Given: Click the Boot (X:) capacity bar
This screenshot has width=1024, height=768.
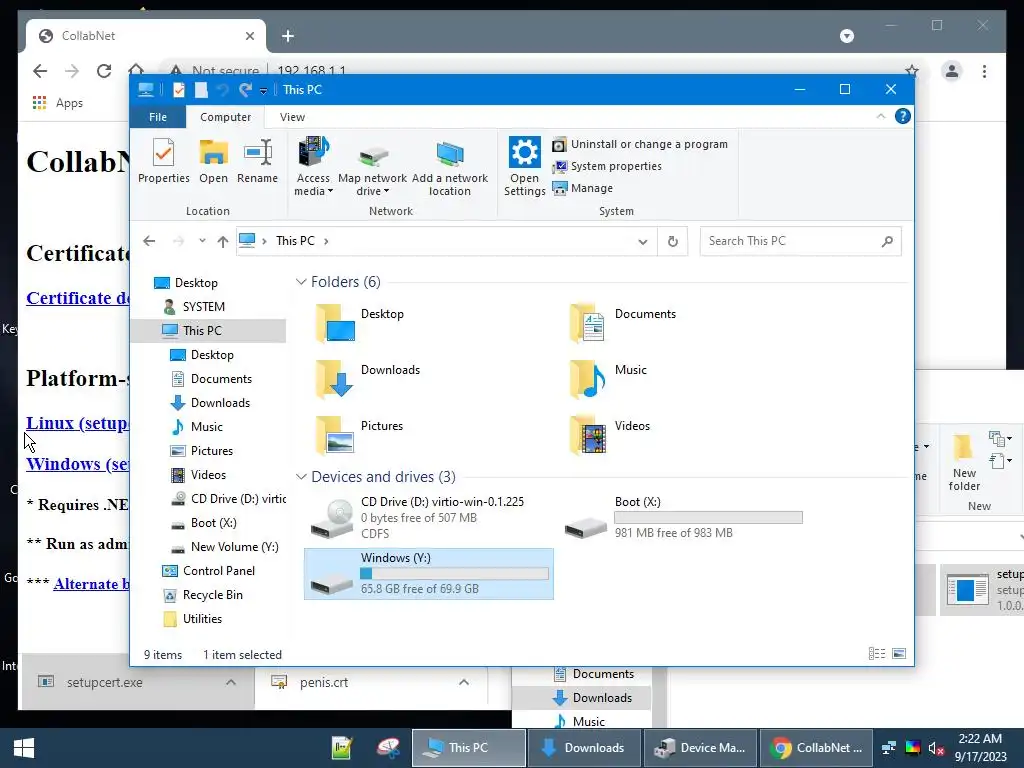Looking at the screenshot, I should pyautogui.click(x=708, y=517).
